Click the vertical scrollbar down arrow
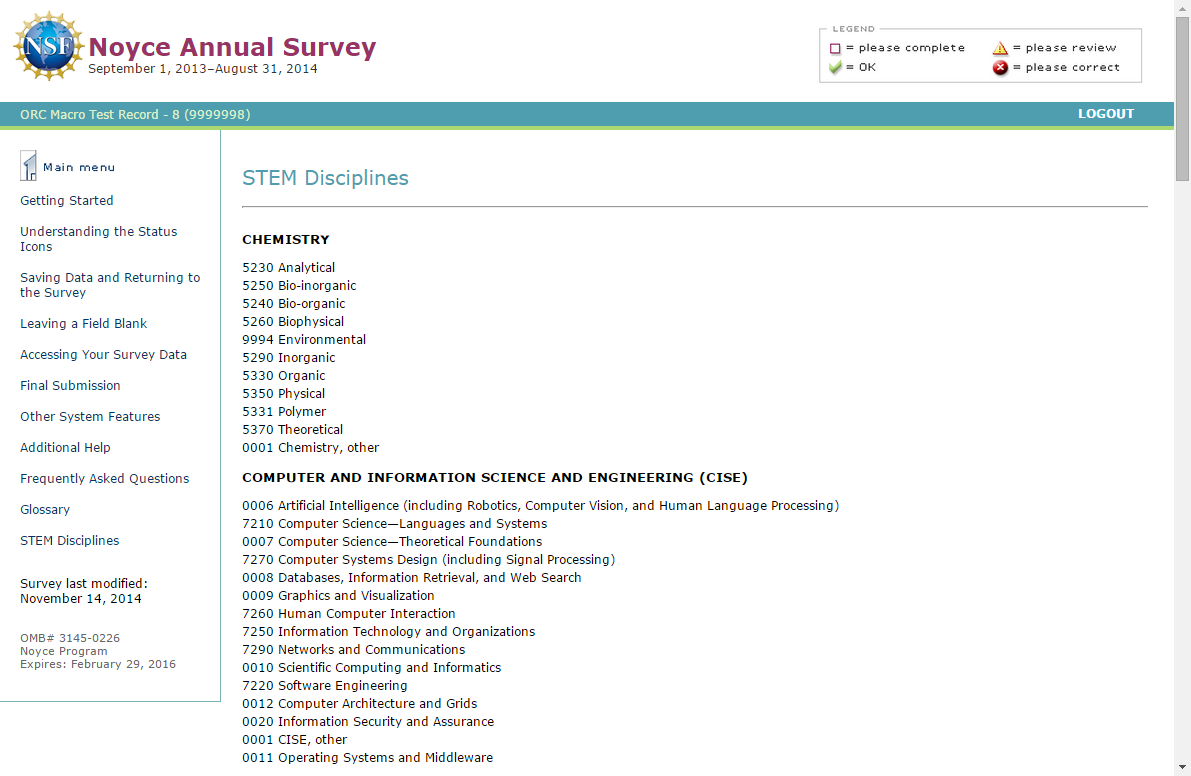The height and width of the screenshot is (776, 1191). coord(1182,767)
